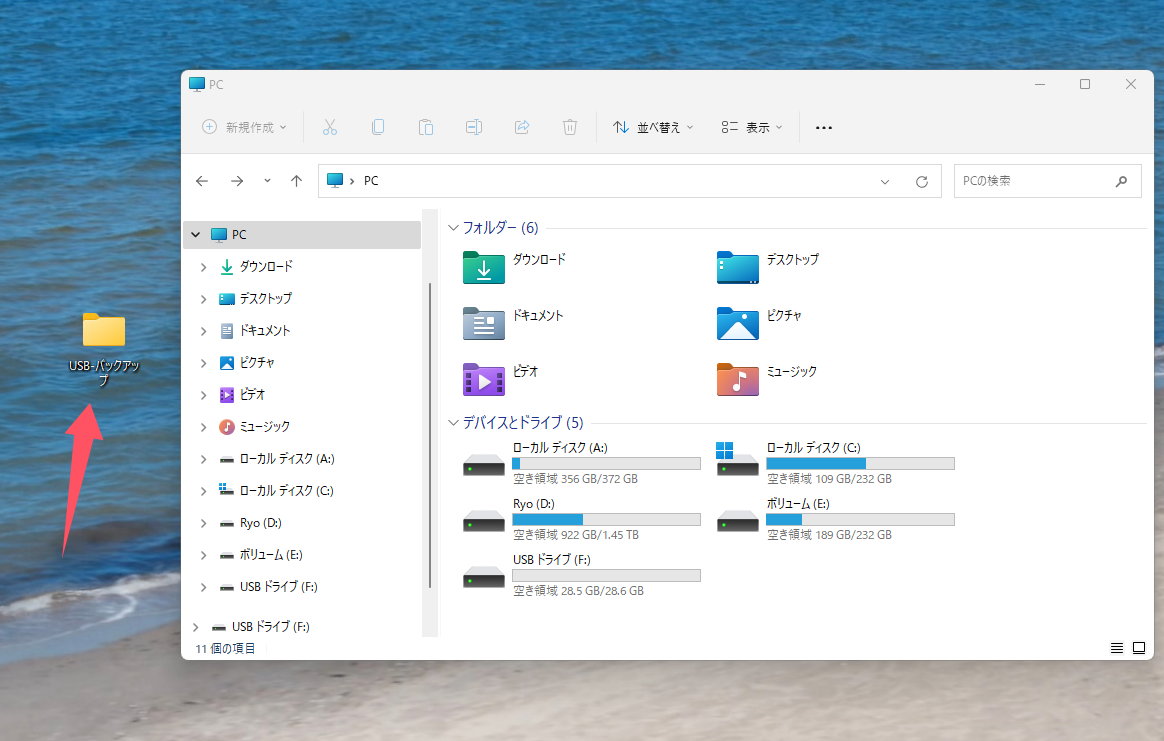The image size is (1164, 741).
Task: Open the USB-バックアップ folder on the desktop
Action: point(103,330)
